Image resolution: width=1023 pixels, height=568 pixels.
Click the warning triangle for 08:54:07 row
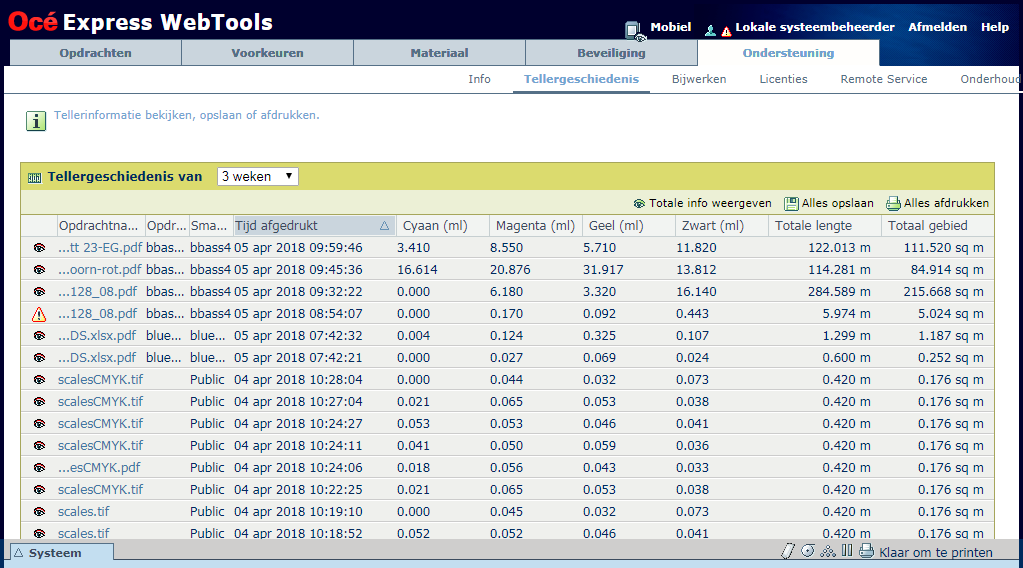(x=39, y=314)
